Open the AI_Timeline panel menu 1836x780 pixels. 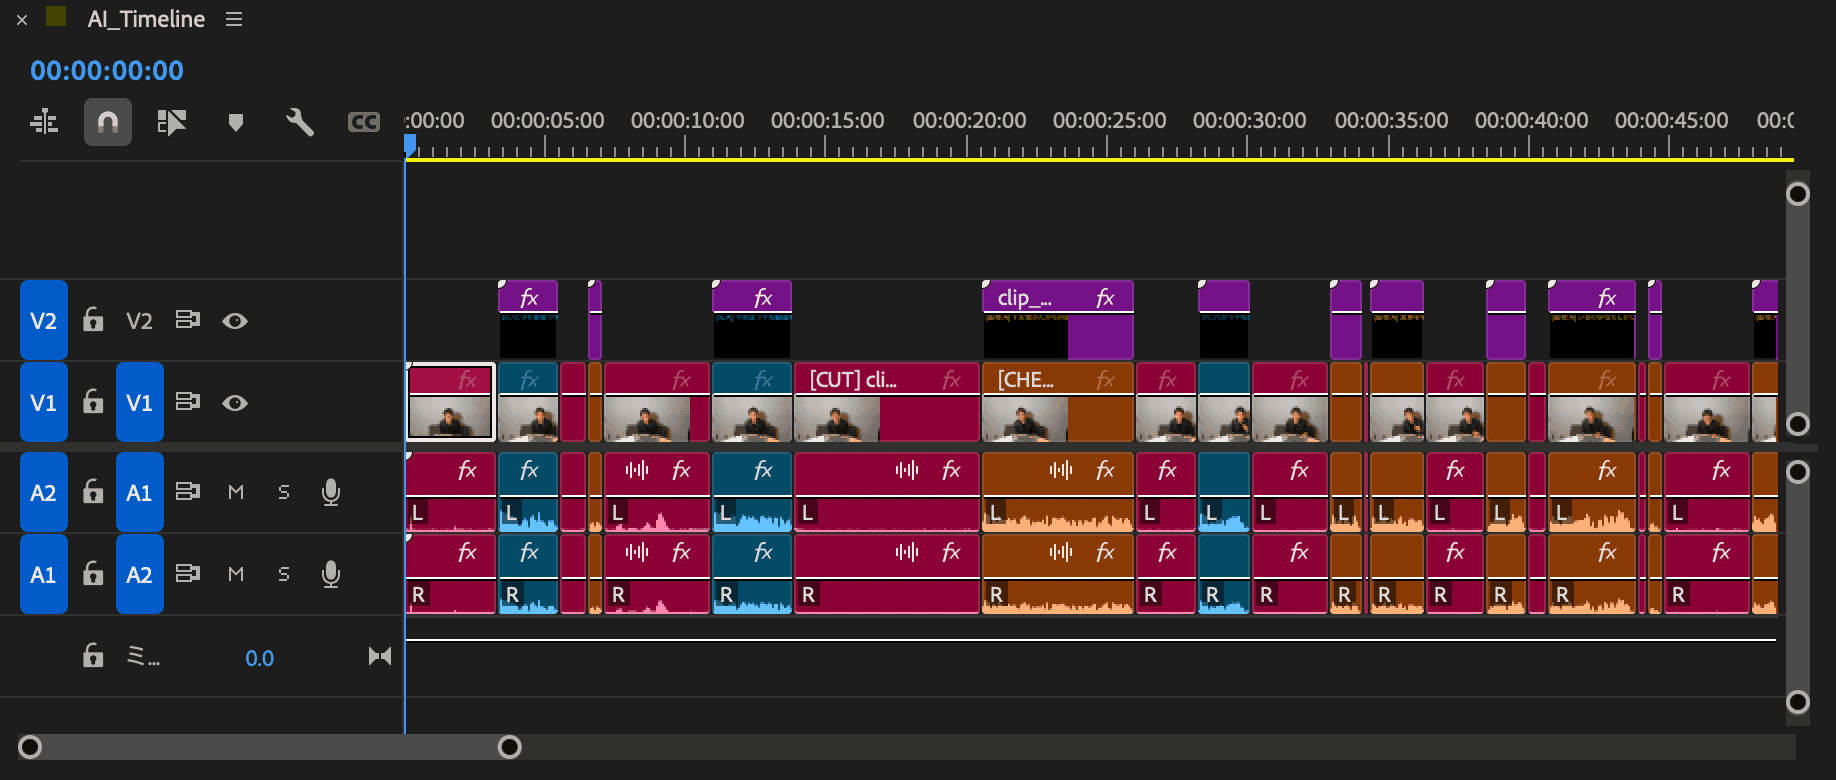(234, 19)
